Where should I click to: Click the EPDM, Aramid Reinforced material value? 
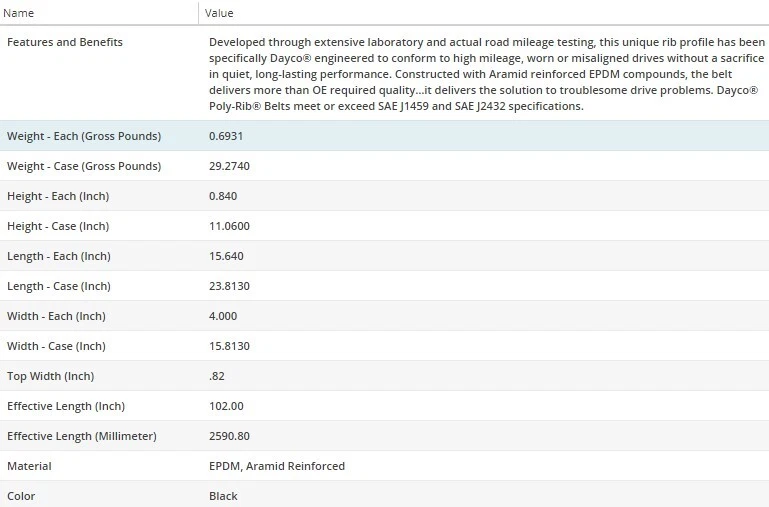(x=277, y=466)
